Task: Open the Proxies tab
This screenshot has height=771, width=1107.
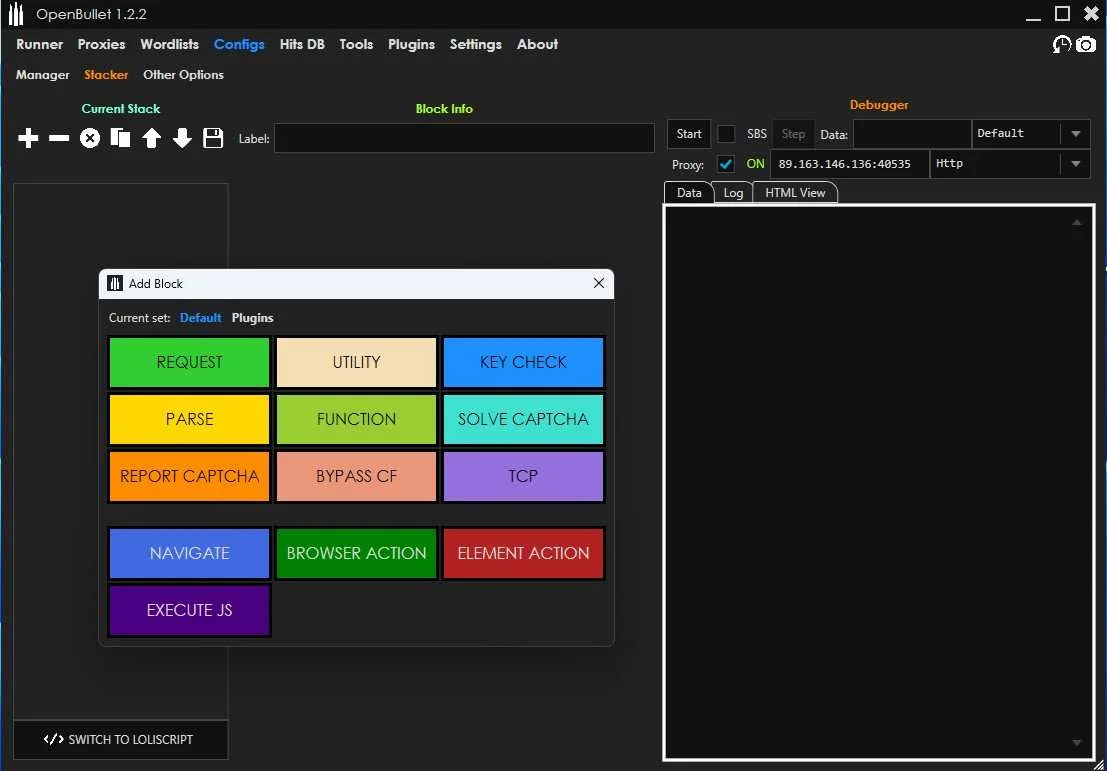Action: pos(102,44)
